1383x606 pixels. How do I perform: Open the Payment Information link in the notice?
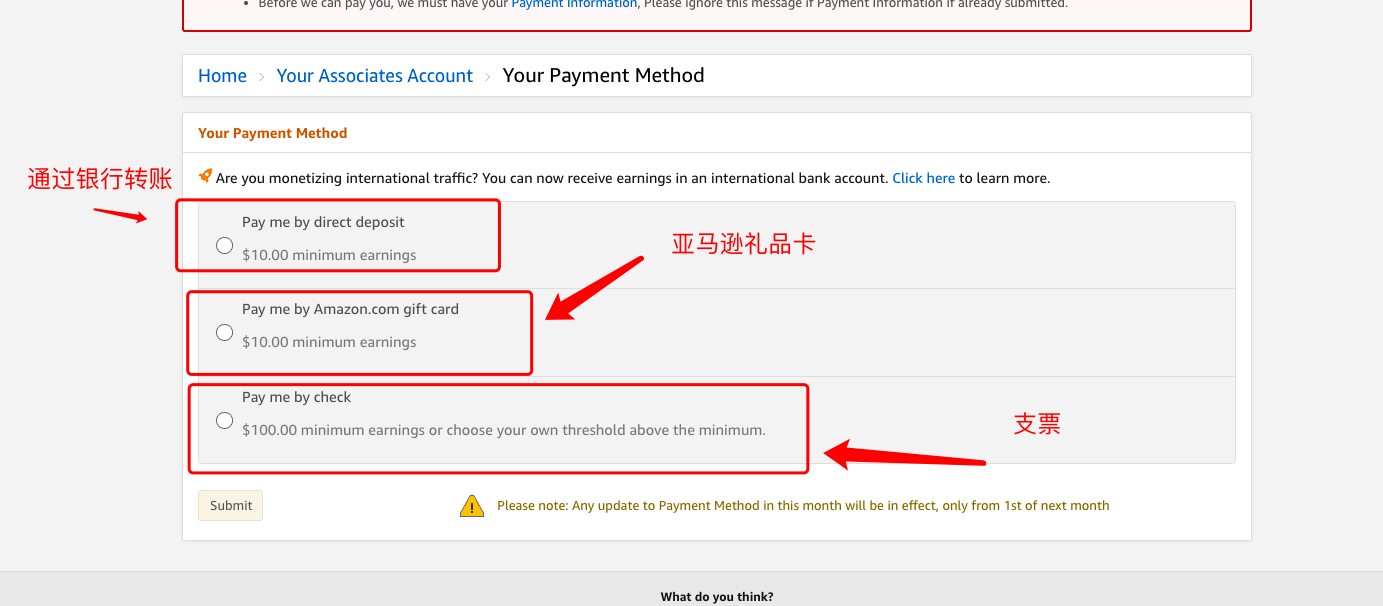[574, 4]
